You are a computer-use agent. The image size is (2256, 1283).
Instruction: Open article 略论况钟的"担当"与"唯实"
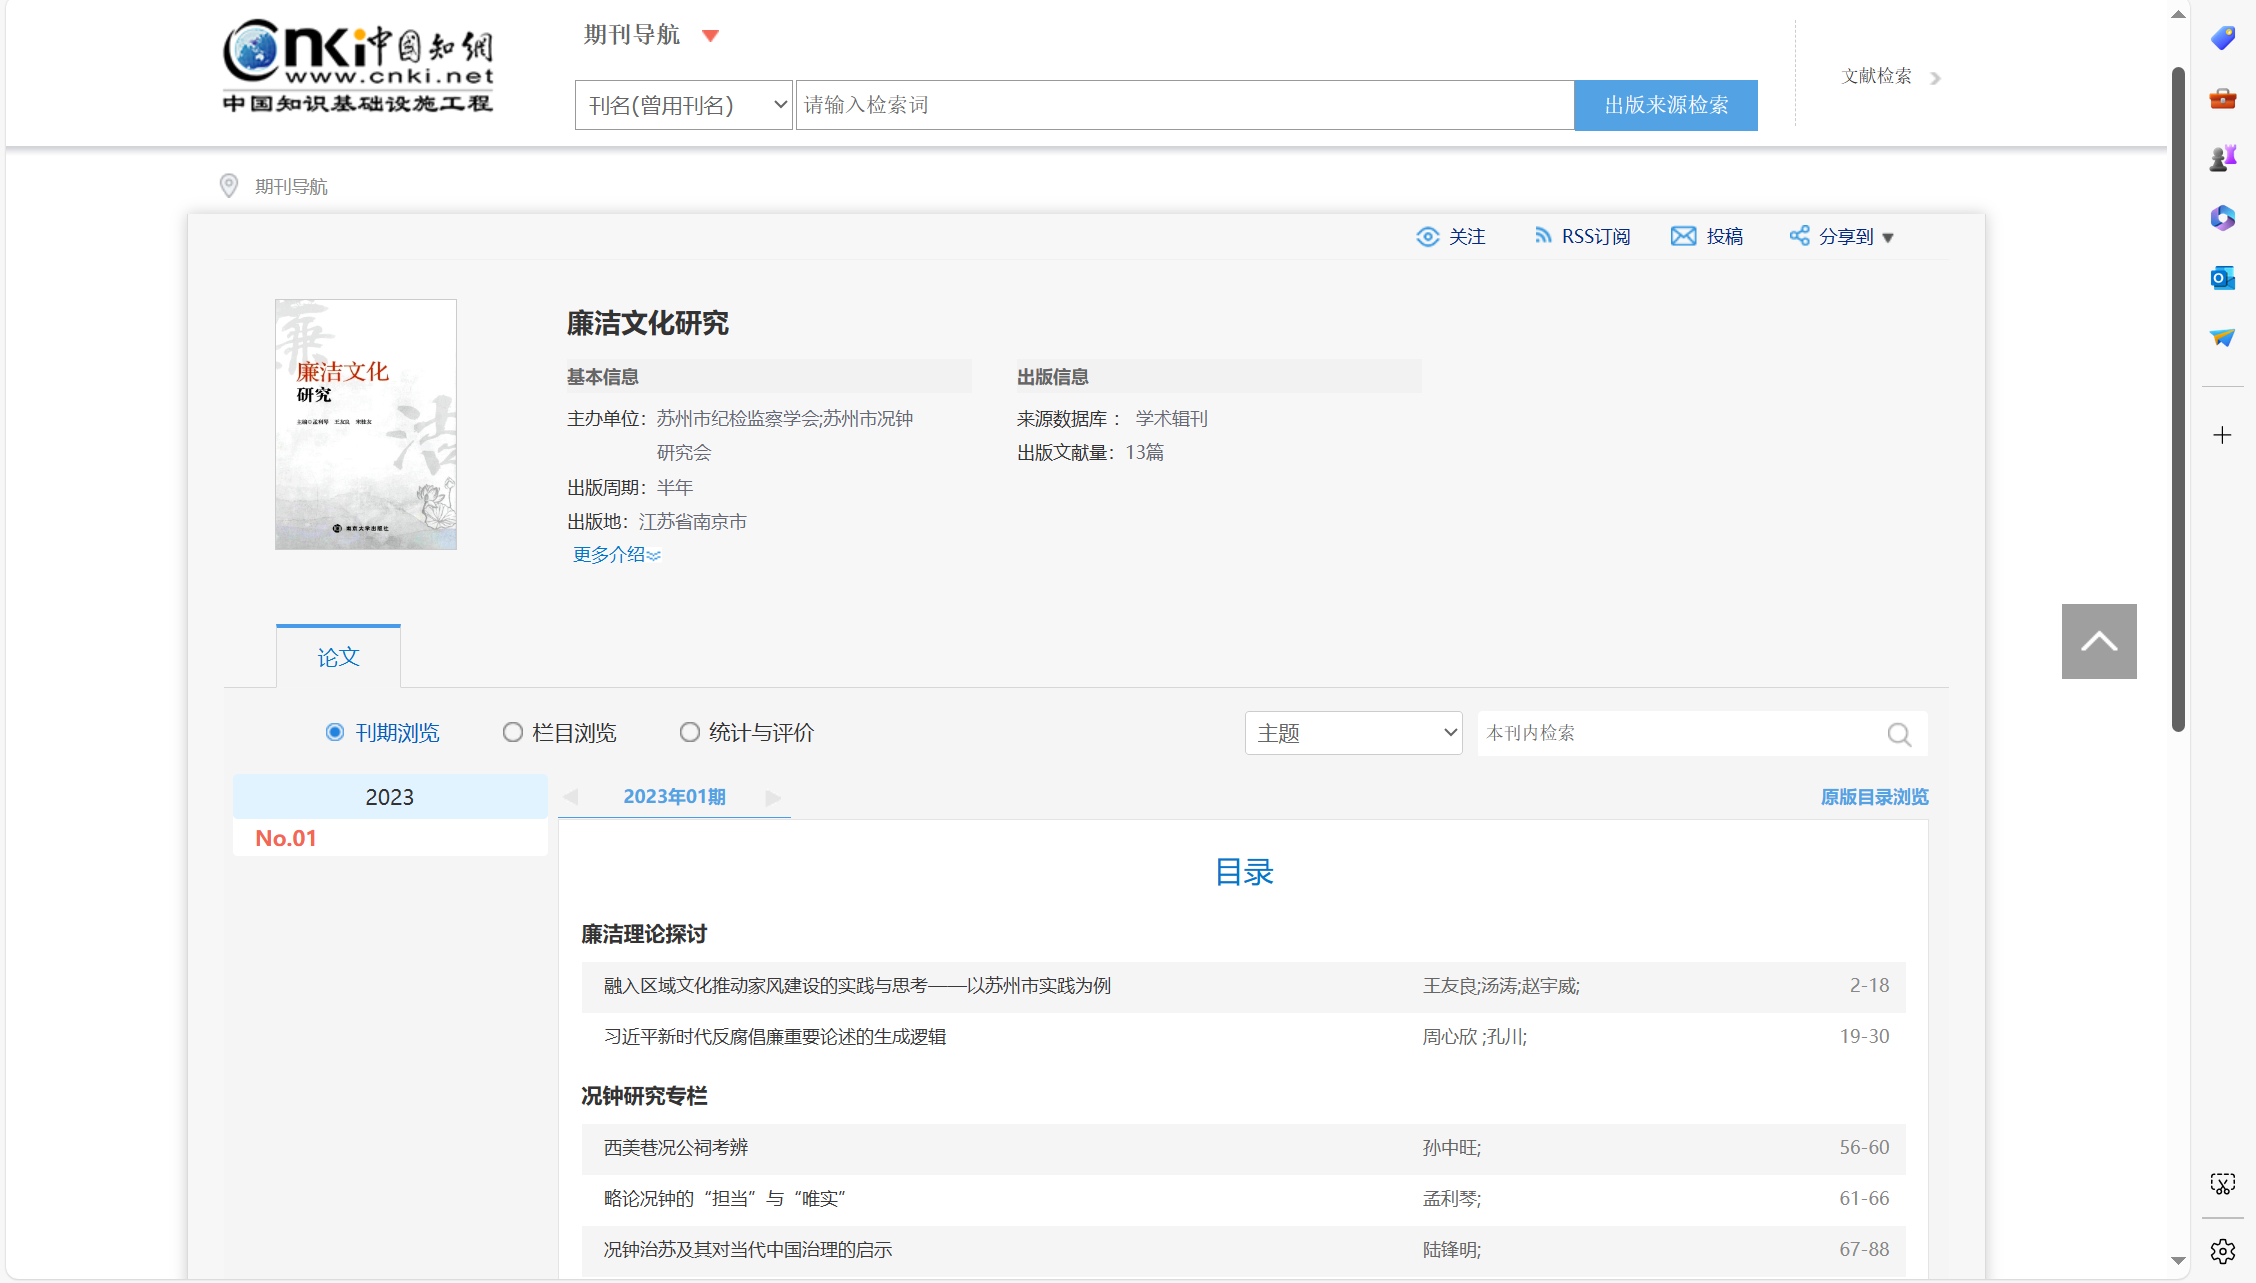click(726, 1199)
